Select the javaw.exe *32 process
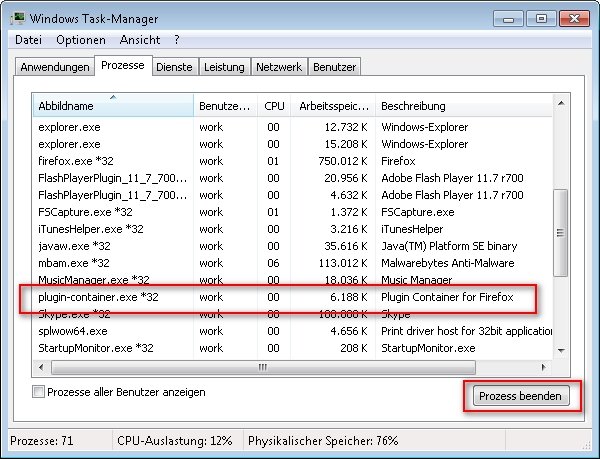Image resolution: width=600 pixels, height=459 pixels. tap(293, 246)
